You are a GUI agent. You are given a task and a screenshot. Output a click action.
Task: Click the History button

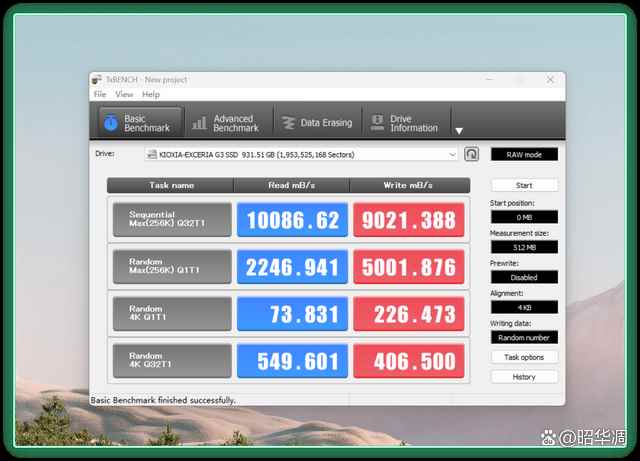[524, 377]
